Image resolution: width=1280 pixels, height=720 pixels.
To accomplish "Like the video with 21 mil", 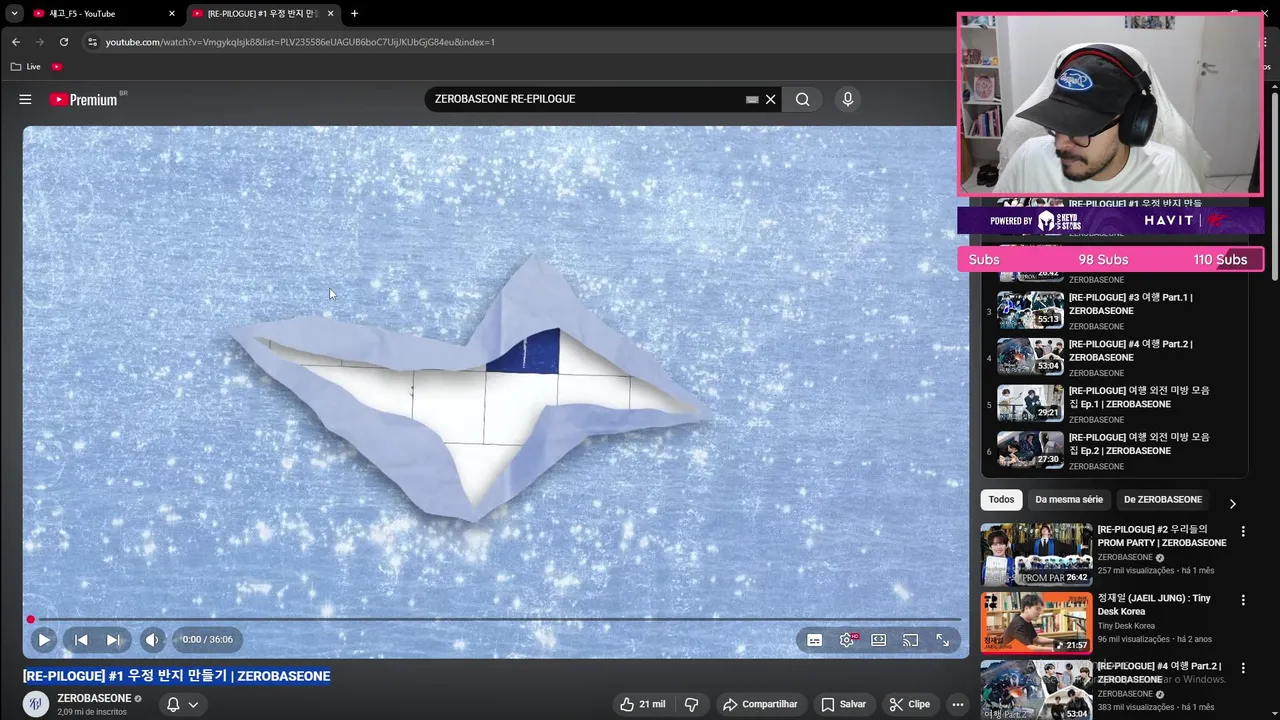I will tap(642, 704).
